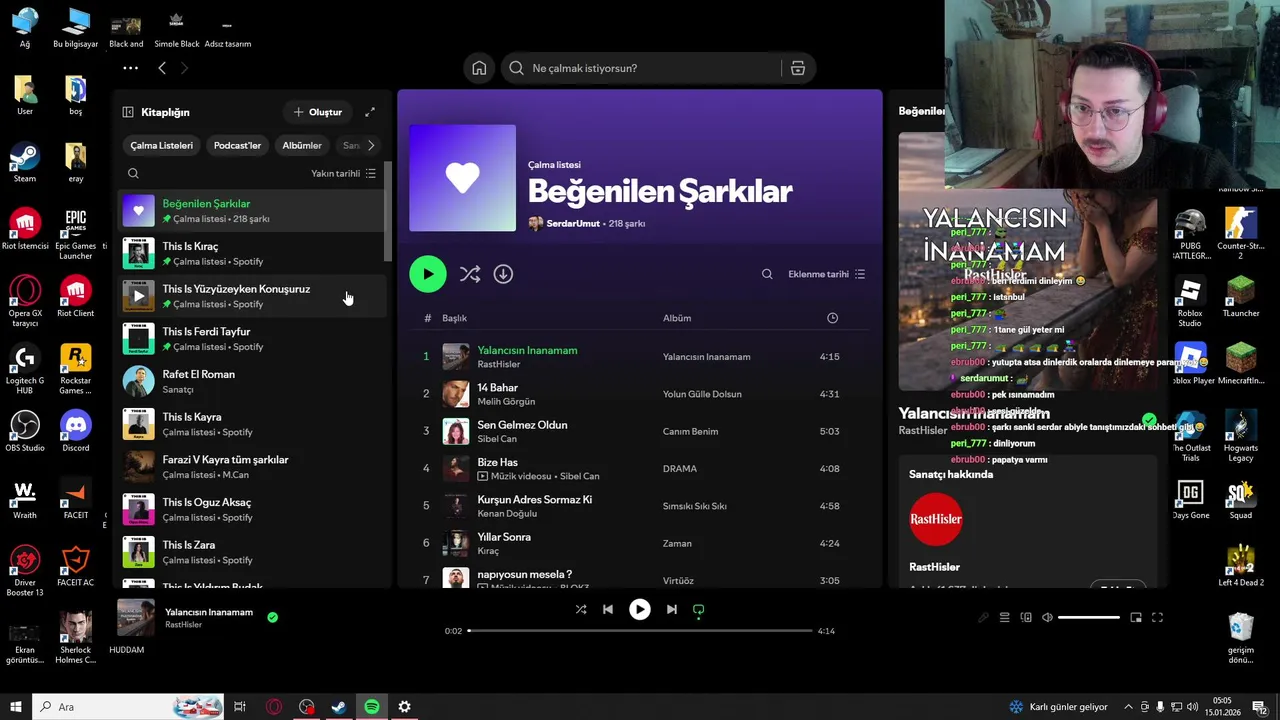
Task: Click the Windows Start button
Action: [x=15, y=707]
